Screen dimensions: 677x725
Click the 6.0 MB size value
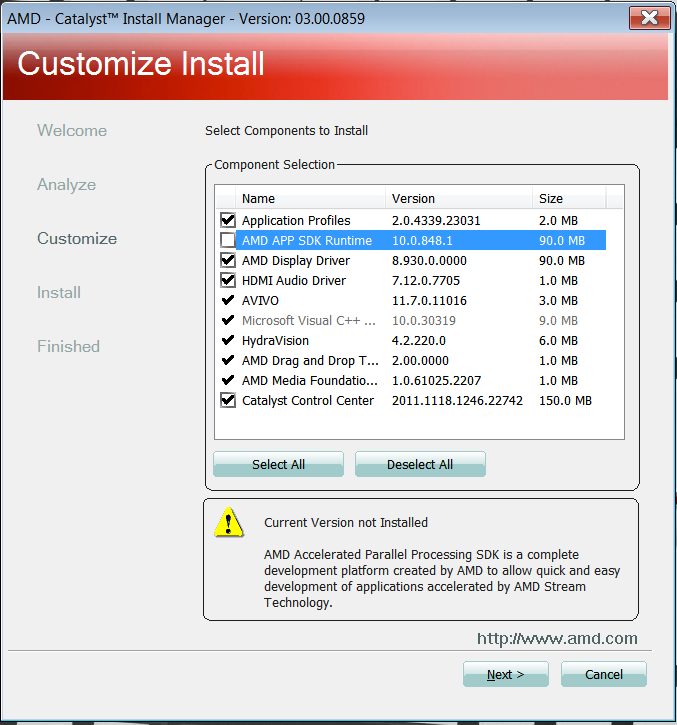click(x=558, y=341)
